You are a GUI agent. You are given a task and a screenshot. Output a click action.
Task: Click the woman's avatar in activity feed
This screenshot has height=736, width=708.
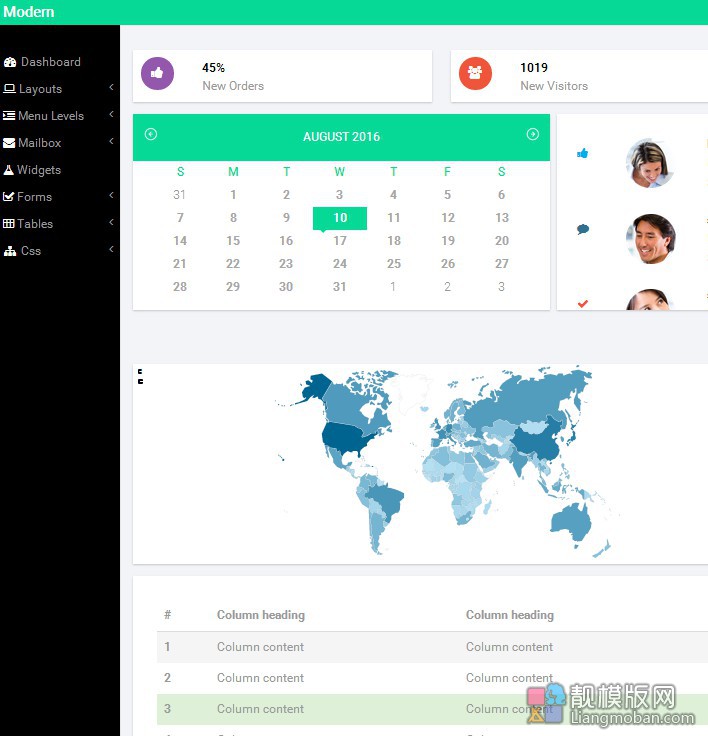tap(650, 163)
